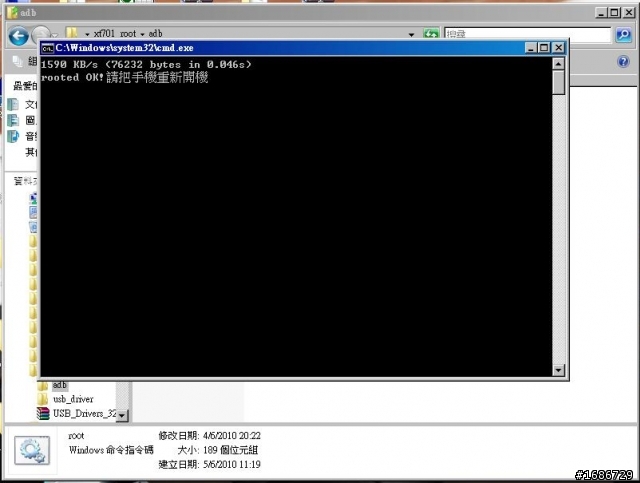Click the Explorer search input field
The height and width of the screenshot is (483, 640).
527,34
